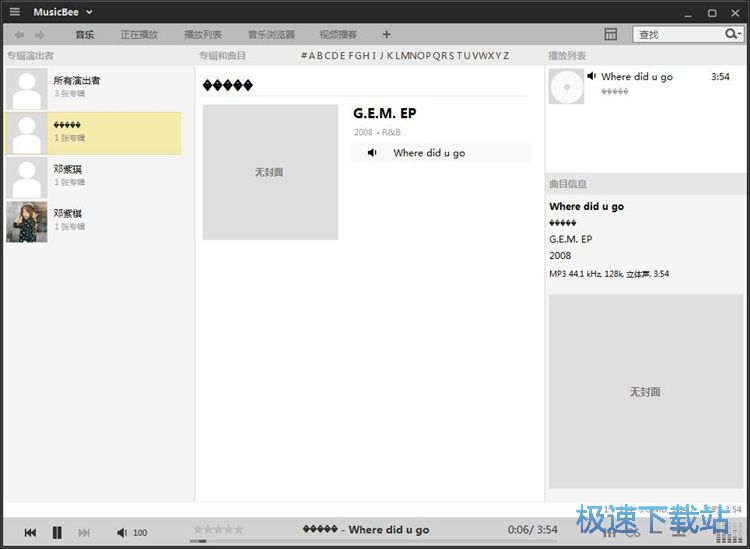Click the ♦♦♦♦♦ artist heading in center pane
The width and height of the screenshot is (750, 549).
pyautogui.click(x=228, y=85)
